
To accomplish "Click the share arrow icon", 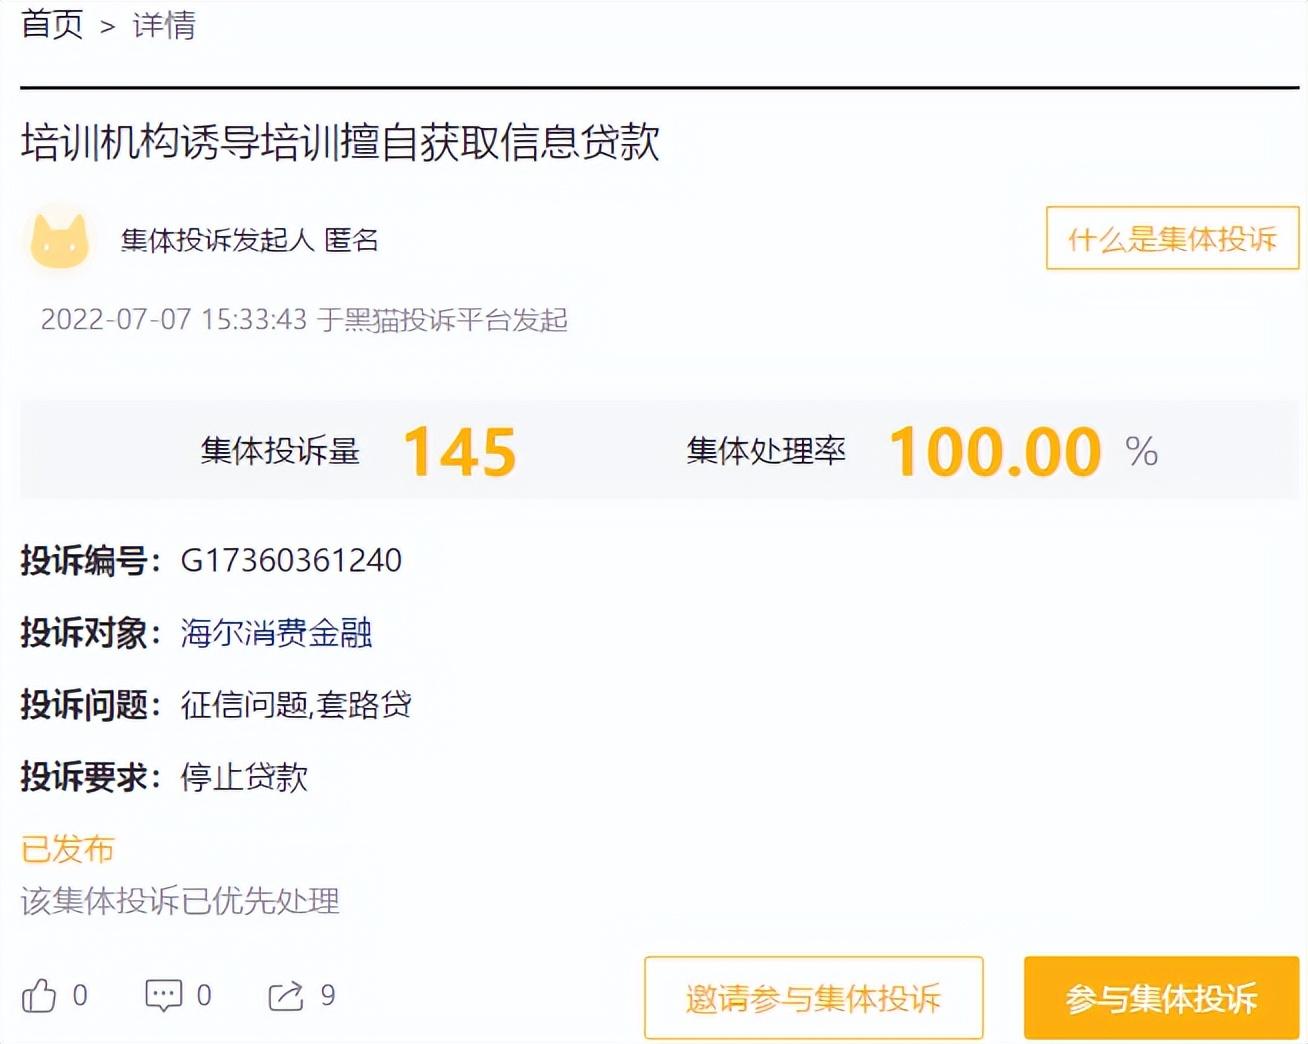I will pyautogui.click(x=286, y=996).
